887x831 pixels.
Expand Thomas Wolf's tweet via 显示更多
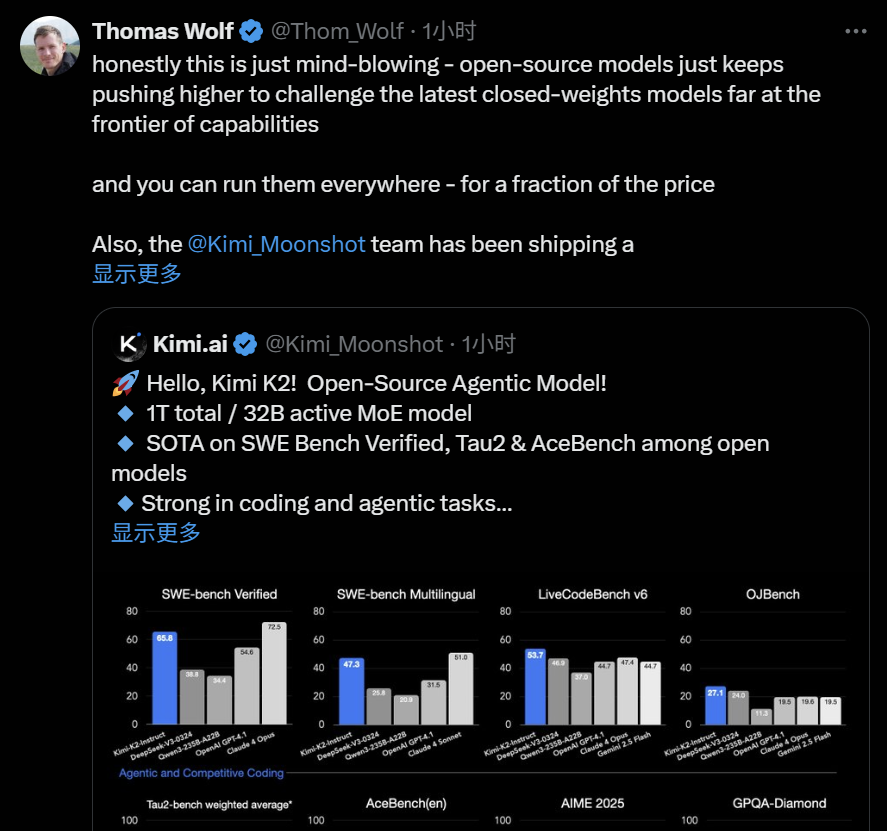tap(135, 273)
